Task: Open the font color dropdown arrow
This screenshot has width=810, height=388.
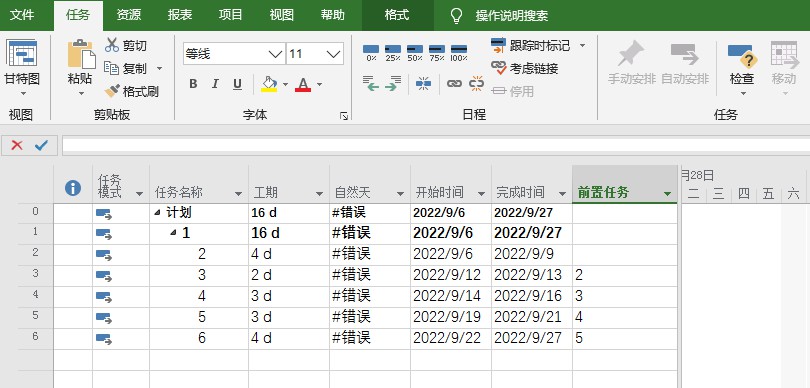Action: 319,84
